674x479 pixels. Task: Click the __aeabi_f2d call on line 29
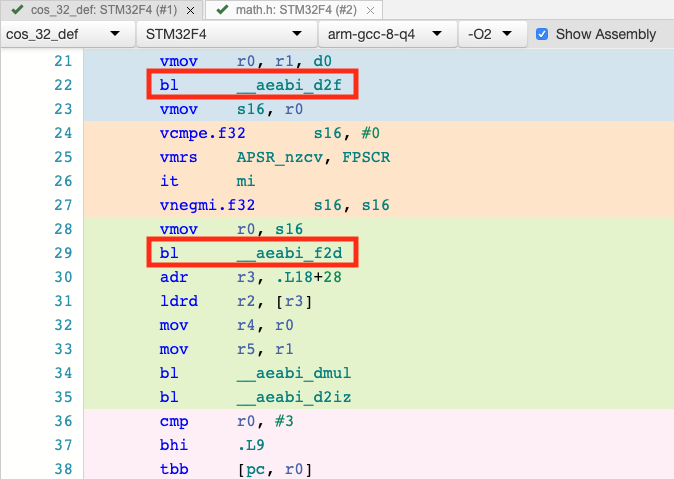pyautogui.click(x=289, y=253)
